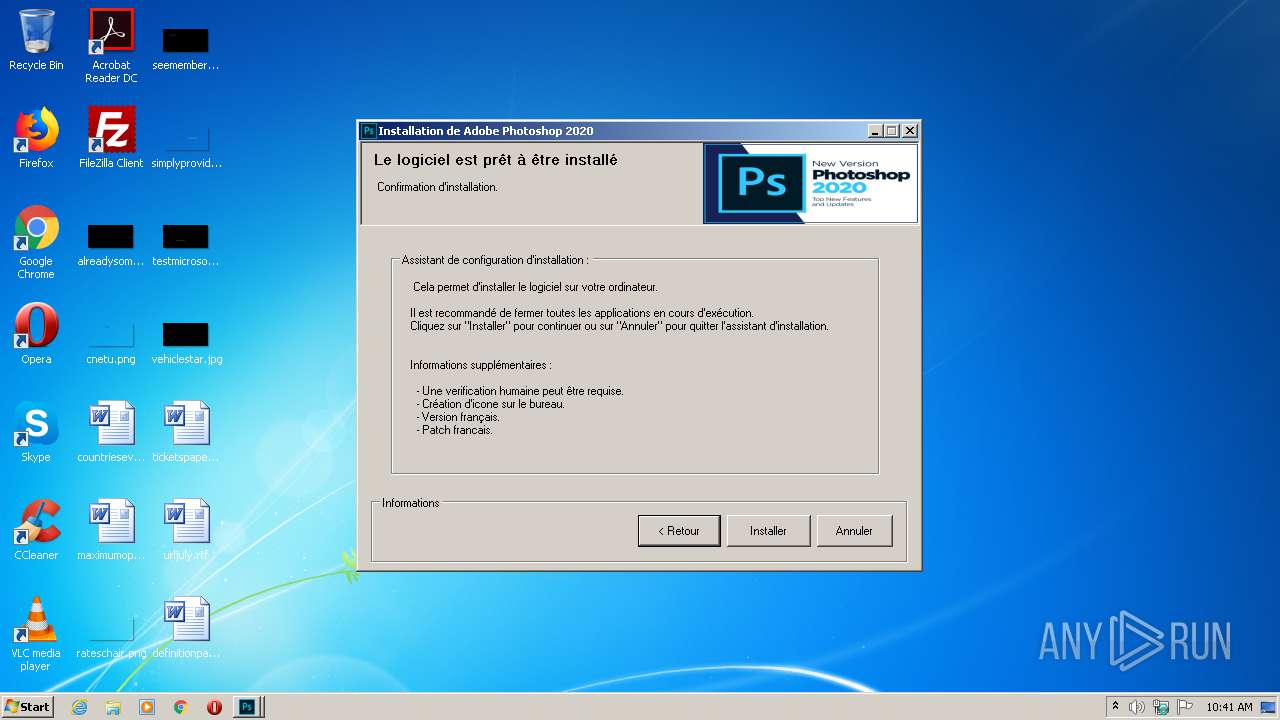The height and width of the screenshot is (720, 1280).
Task: Open Windows Explorer folder in taskbar
Action: (x=113, y=707)
